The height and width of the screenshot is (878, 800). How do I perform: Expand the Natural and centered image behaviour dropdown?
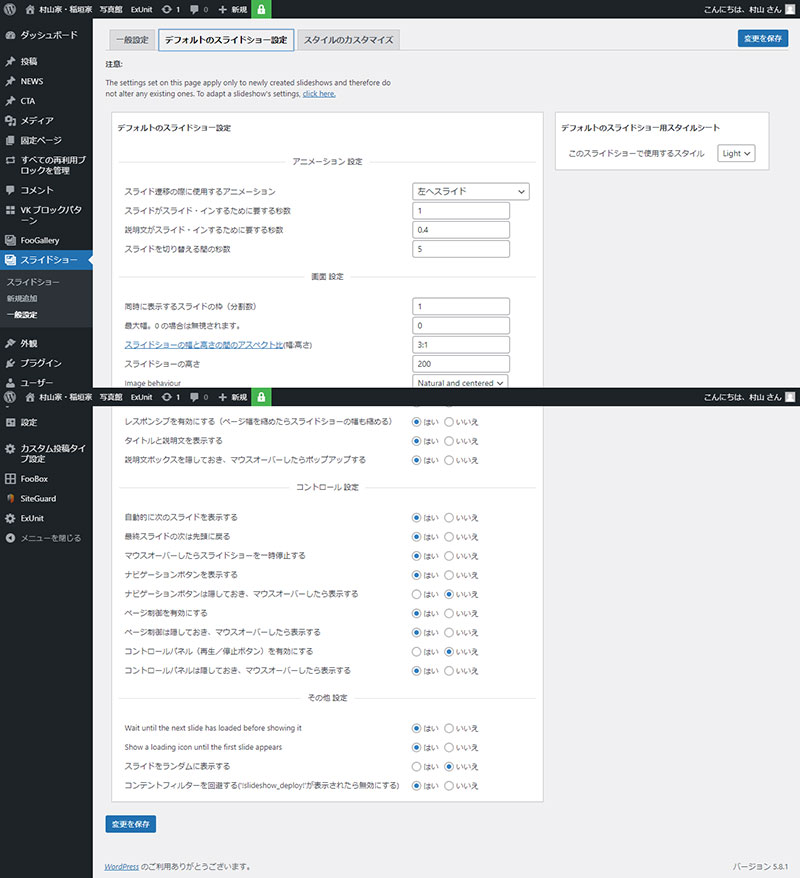tap(460, 382)
